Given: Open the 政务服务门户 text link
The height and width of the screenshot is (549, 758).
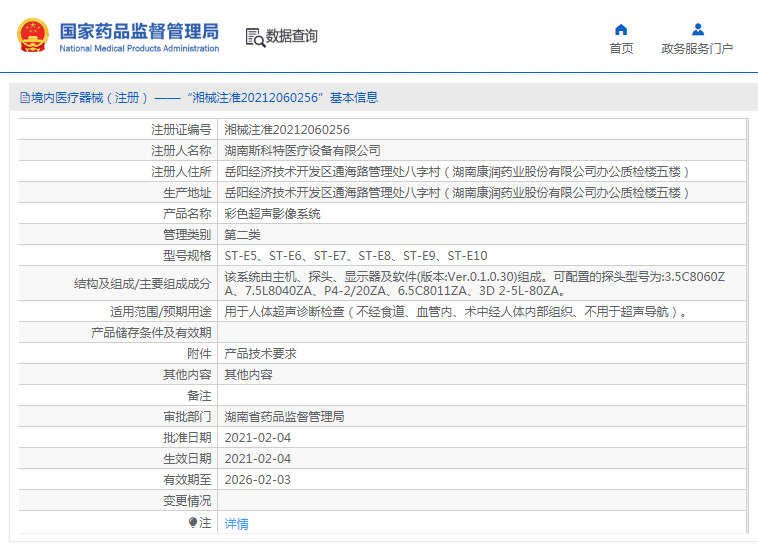Looking at the screenshot, I should [697, 49].
